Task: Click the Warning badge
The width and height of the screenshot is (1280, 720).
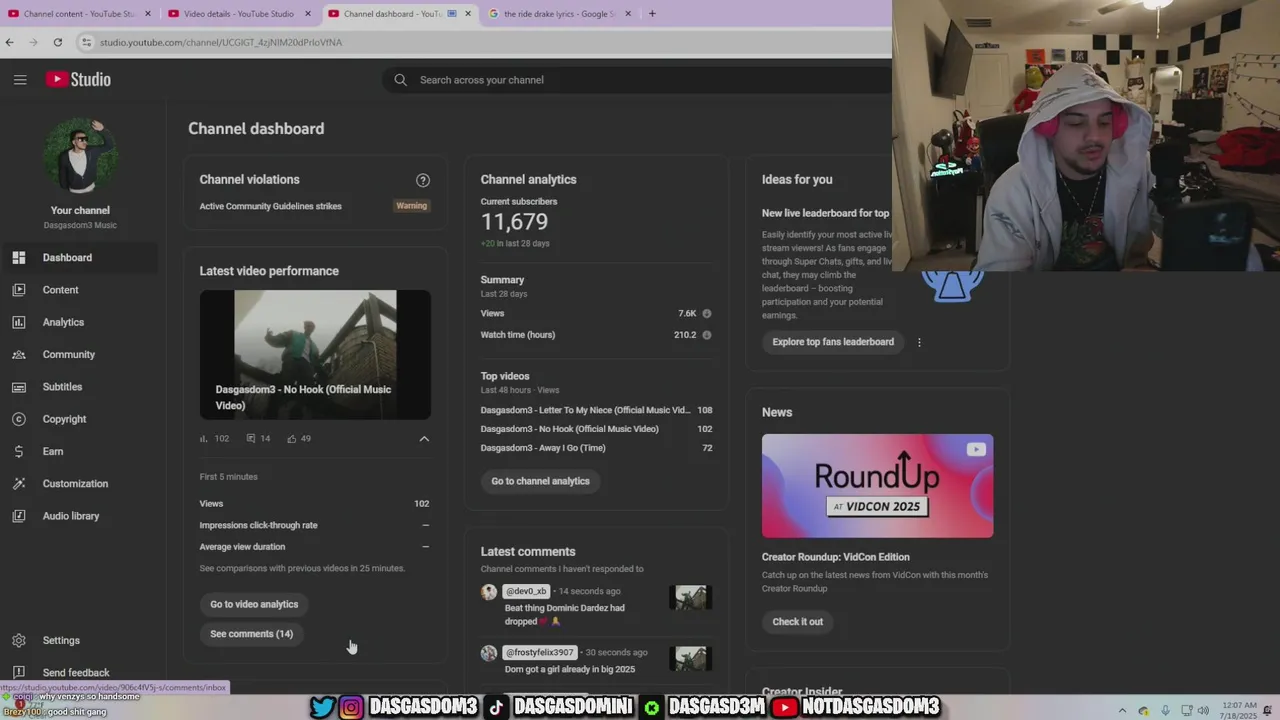Action: [411, 206]
